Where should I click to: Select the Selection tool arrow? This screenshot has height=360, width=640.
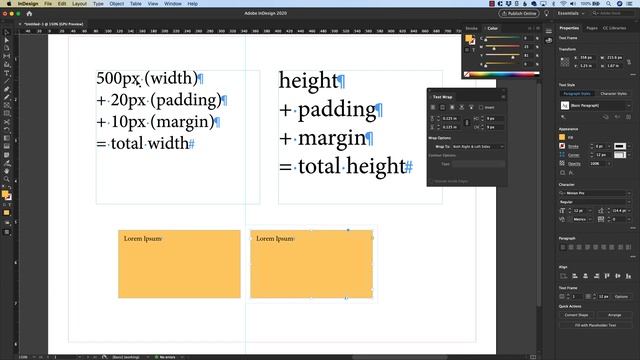tap(7, 32)
